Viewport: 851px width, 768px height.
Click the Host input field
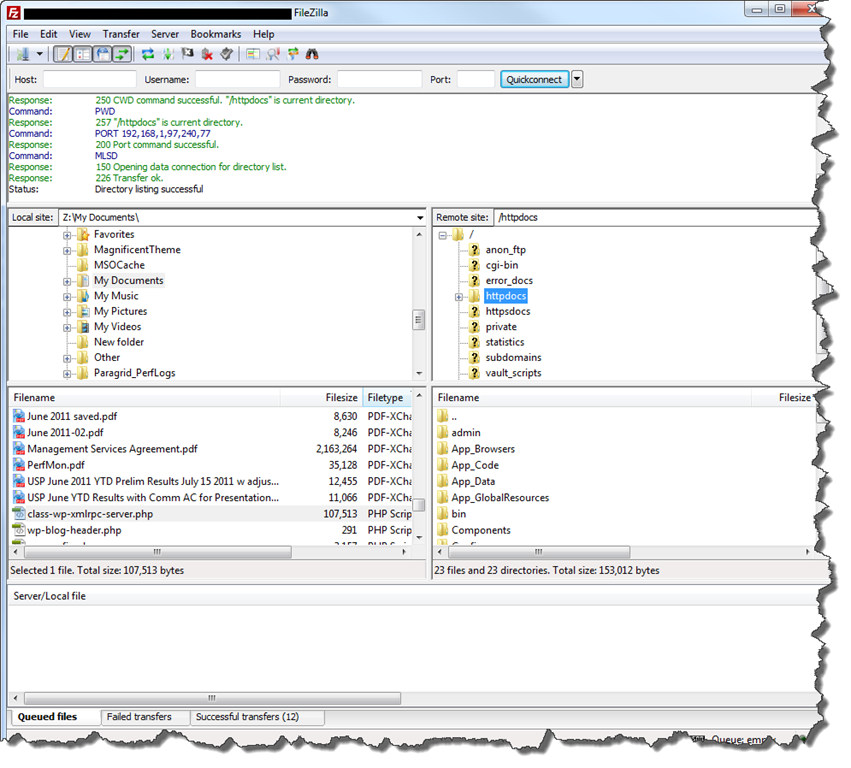[x=89, y=79]
